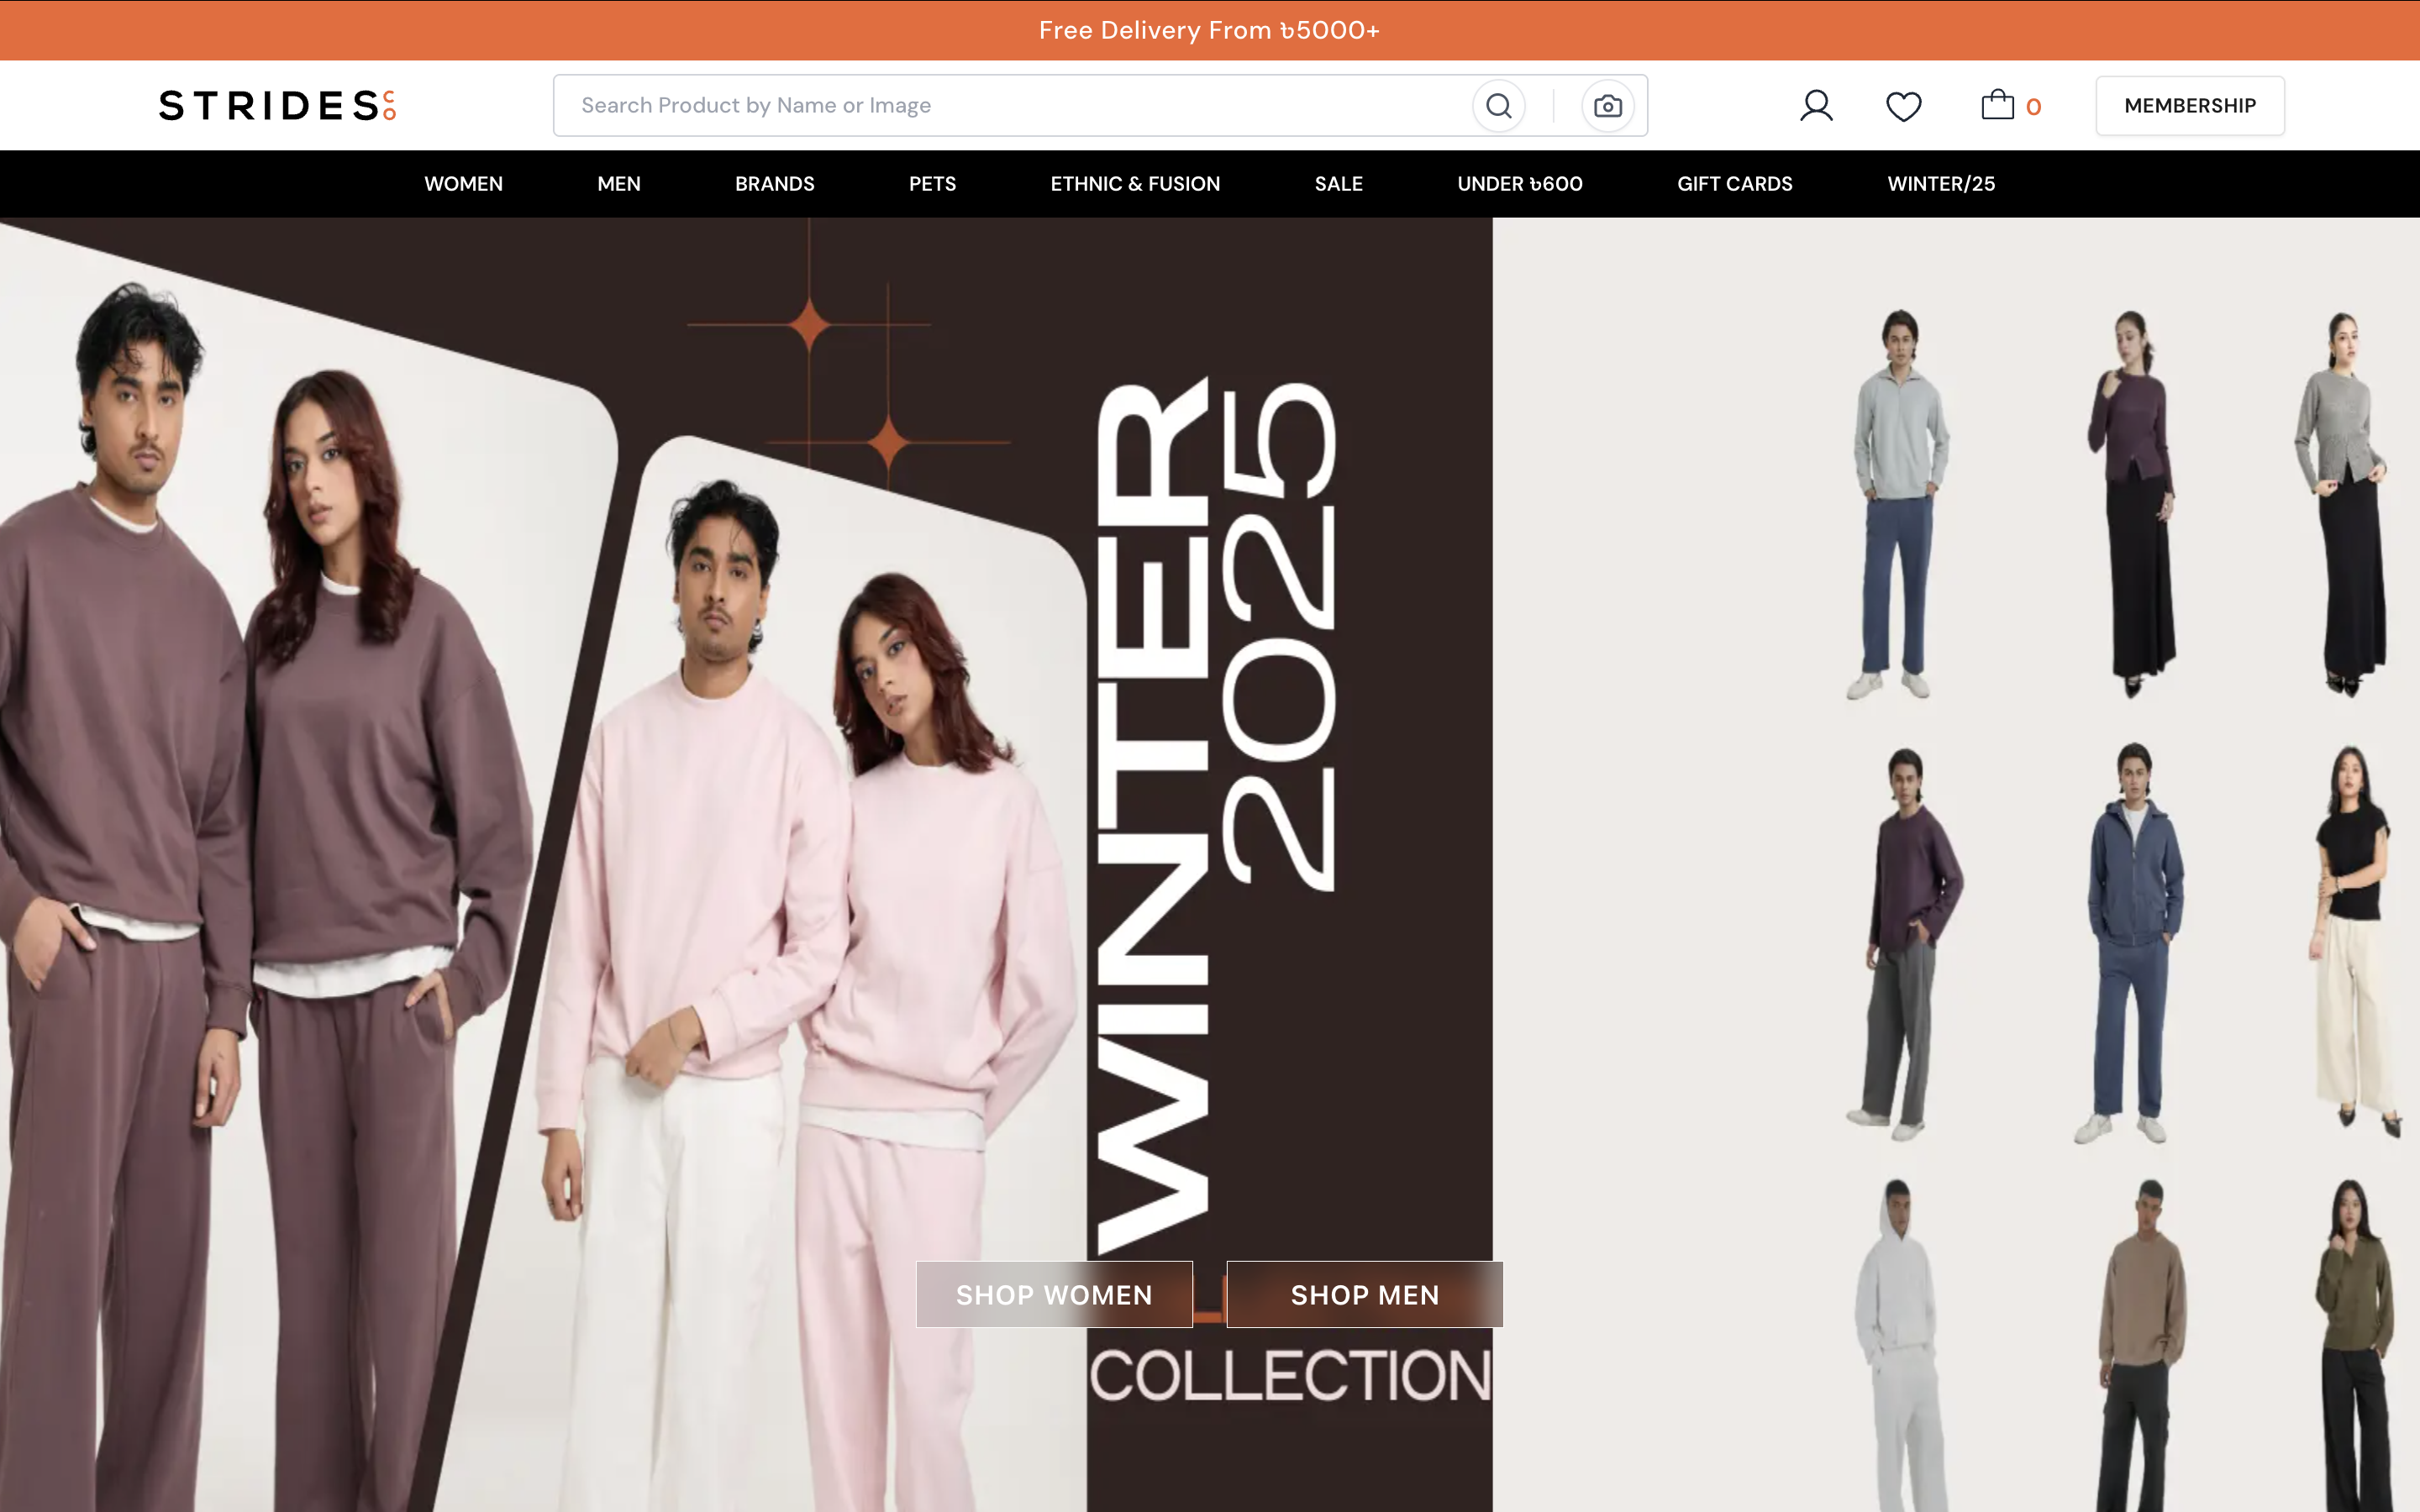The height and width of the screenshot is (1512, 2420).
Task: Open the MEN menu
Action: pos(618,184)
